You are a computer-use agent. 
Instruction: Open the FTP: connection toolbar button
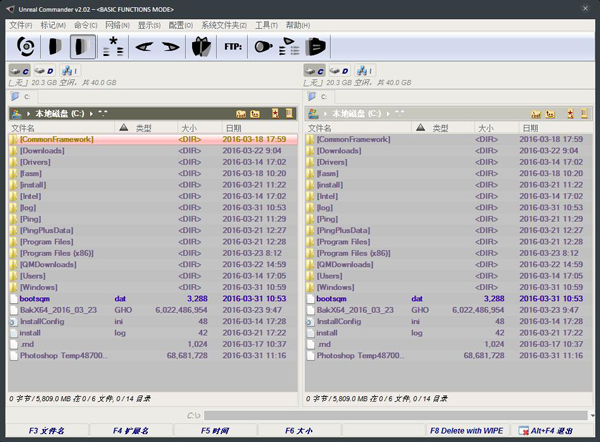[x=233, y=47]
